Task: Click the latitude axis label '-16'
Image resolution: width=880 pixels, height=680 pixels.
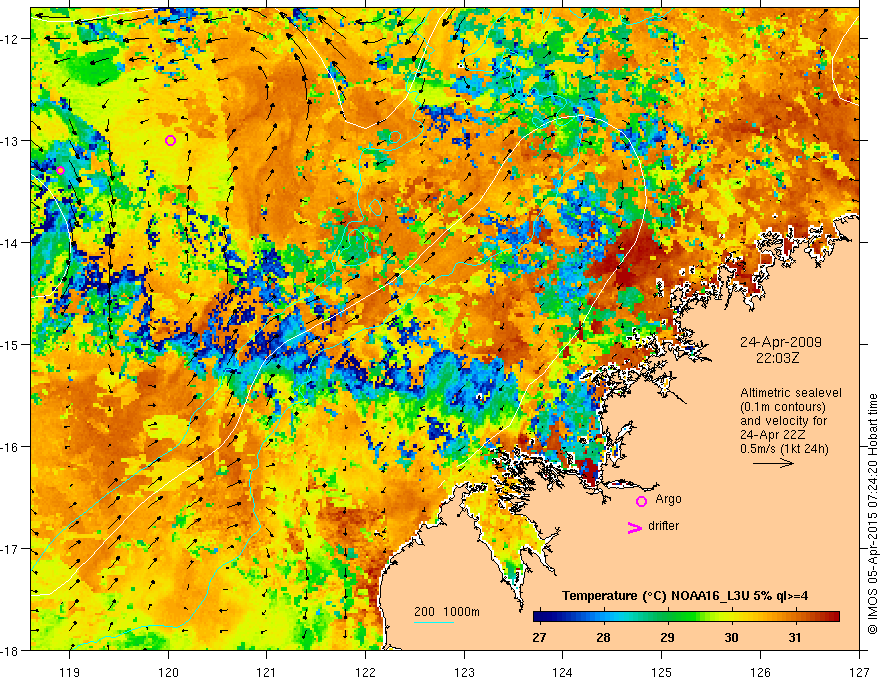Action: (11, 447)
